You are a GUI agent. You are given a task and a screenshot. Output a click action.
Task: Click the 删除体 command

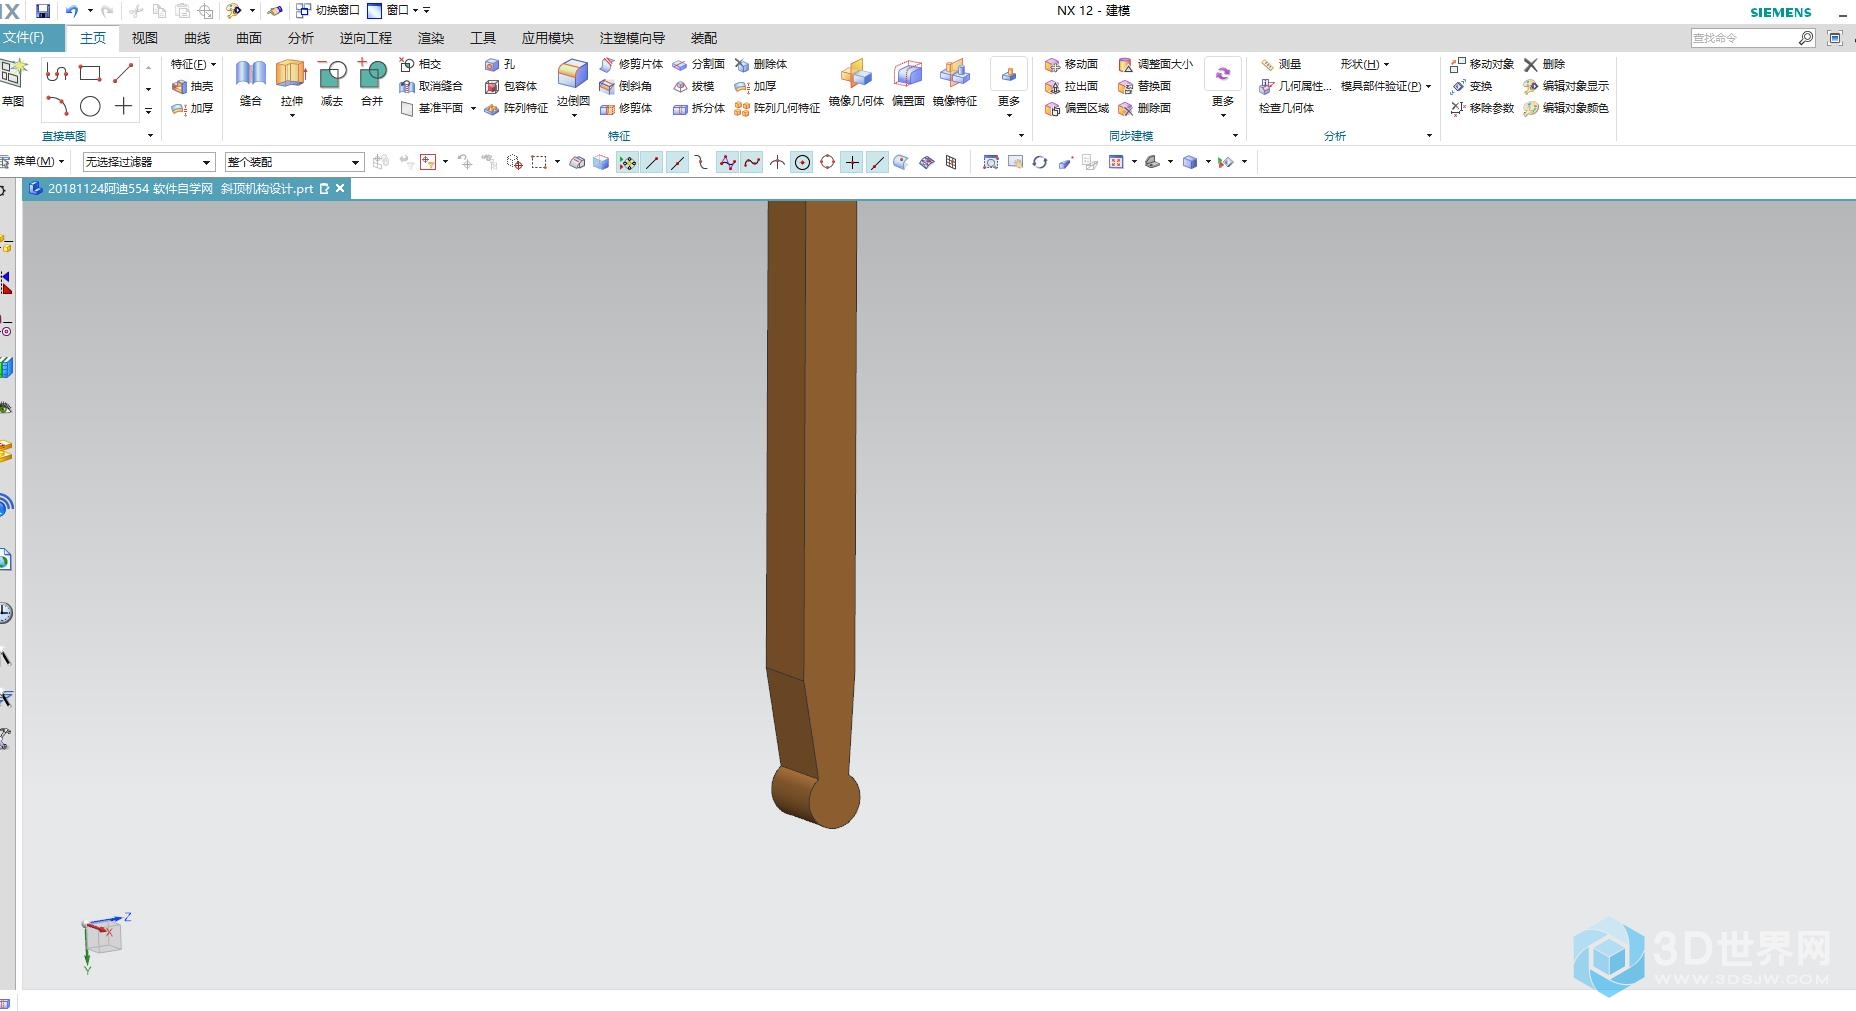pyautogui.click(x=761, y=64)
